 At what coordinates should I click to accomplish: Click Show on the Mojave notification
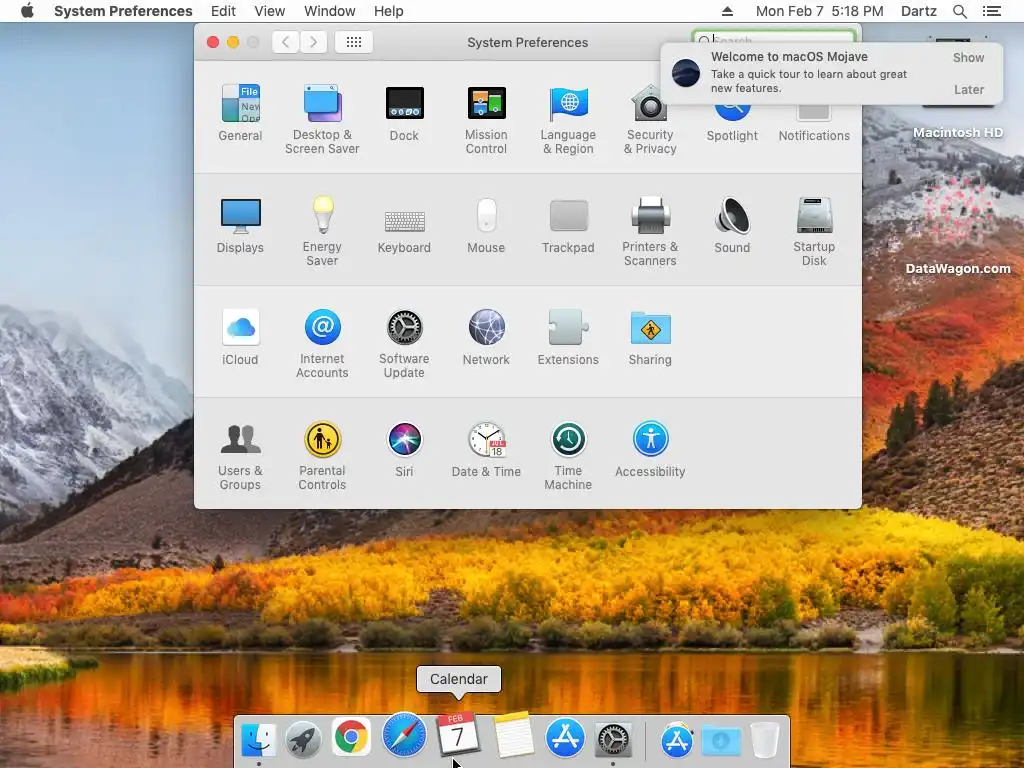(968, 57)
